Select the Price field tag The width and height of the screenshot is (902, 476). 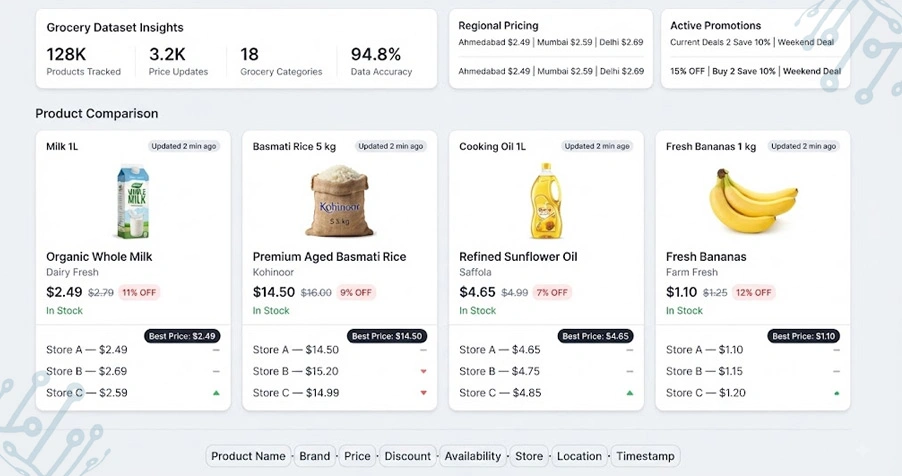pyautogui.click(x=357, y=456)
